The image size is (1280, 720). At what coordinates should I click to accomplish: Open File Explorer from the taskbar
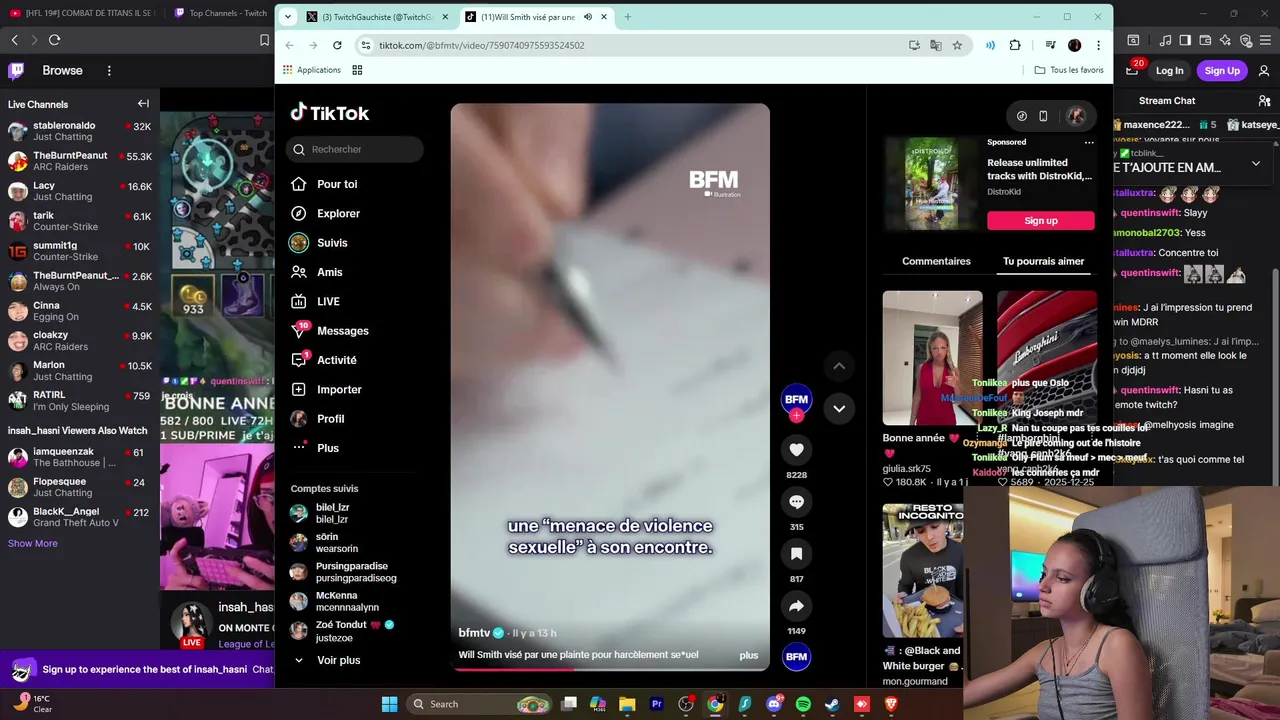pyautogui.click(x=627, y=704)
